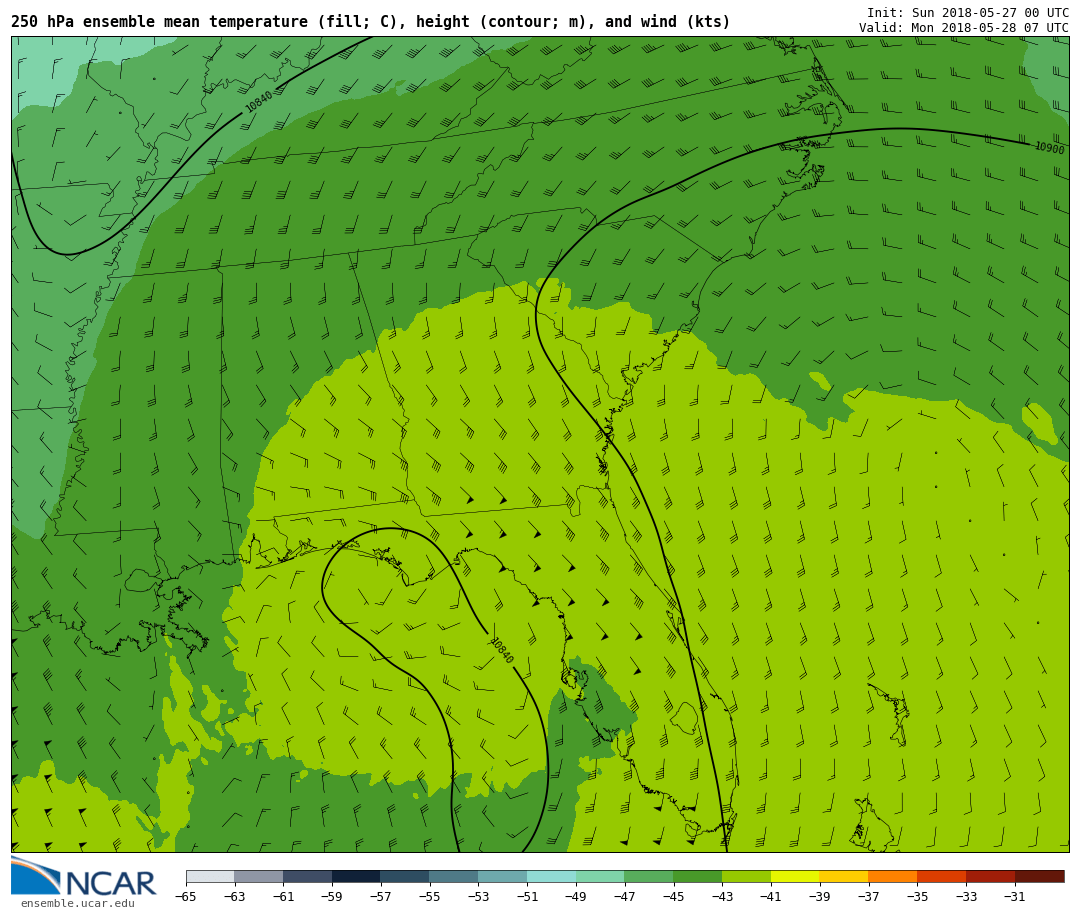Screen dimensions: 1080x915
Task: Click the -43 colorbar tick label
Action: (x=723, y=896)
